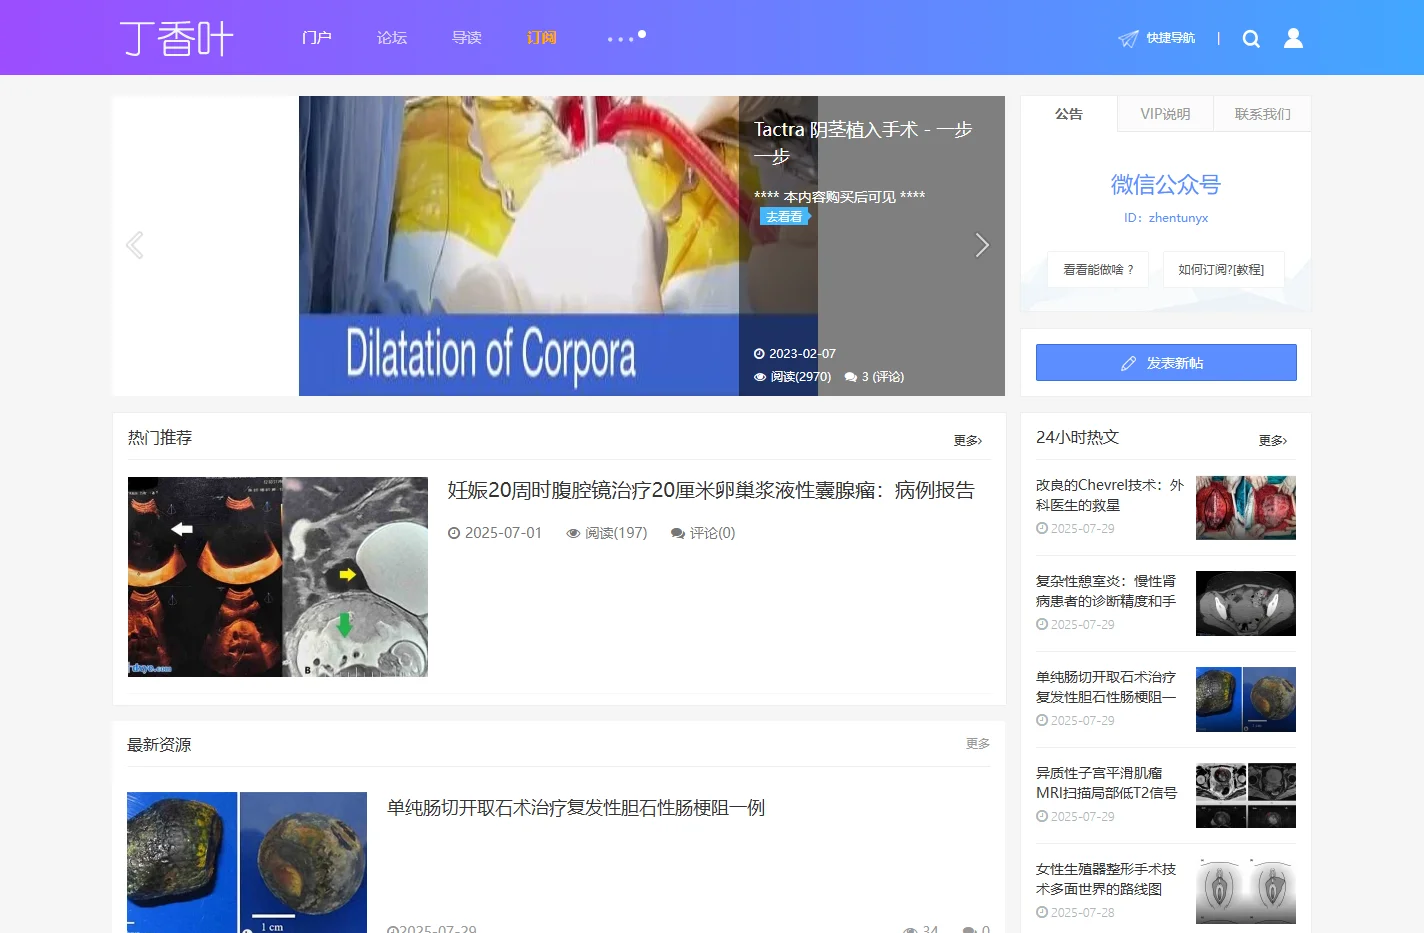Go to 论坛 nav item
Image resolution: width=1424 pixels, height=933 pixels.
coord(392,38)
